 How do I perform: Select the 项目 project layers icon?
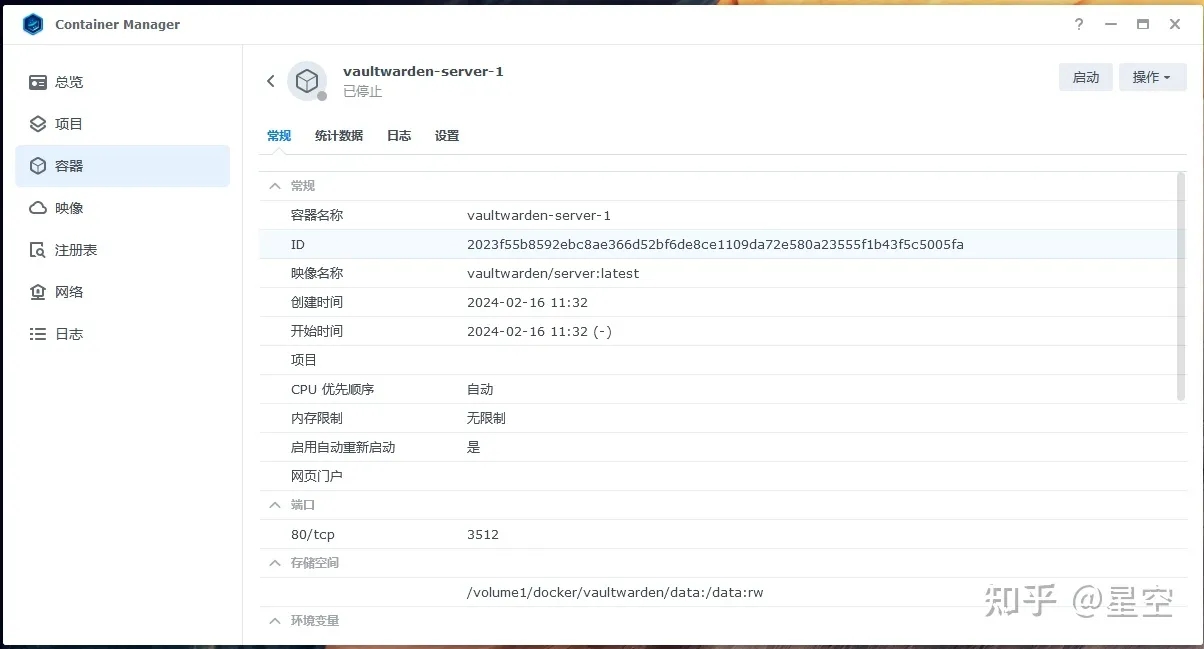click(x=38, y=124)
